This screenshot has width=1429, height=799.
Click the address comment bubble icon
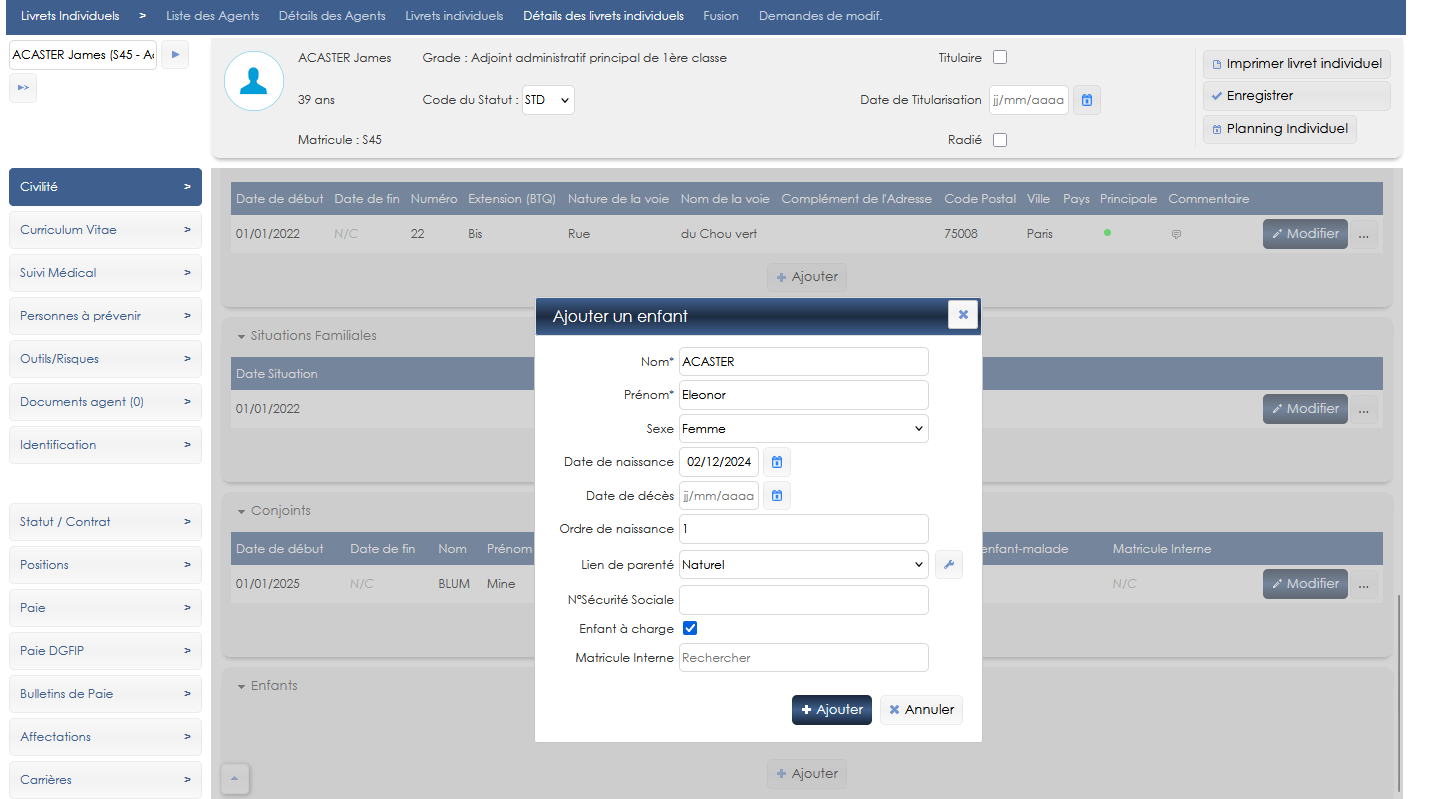coord(1176,234)
